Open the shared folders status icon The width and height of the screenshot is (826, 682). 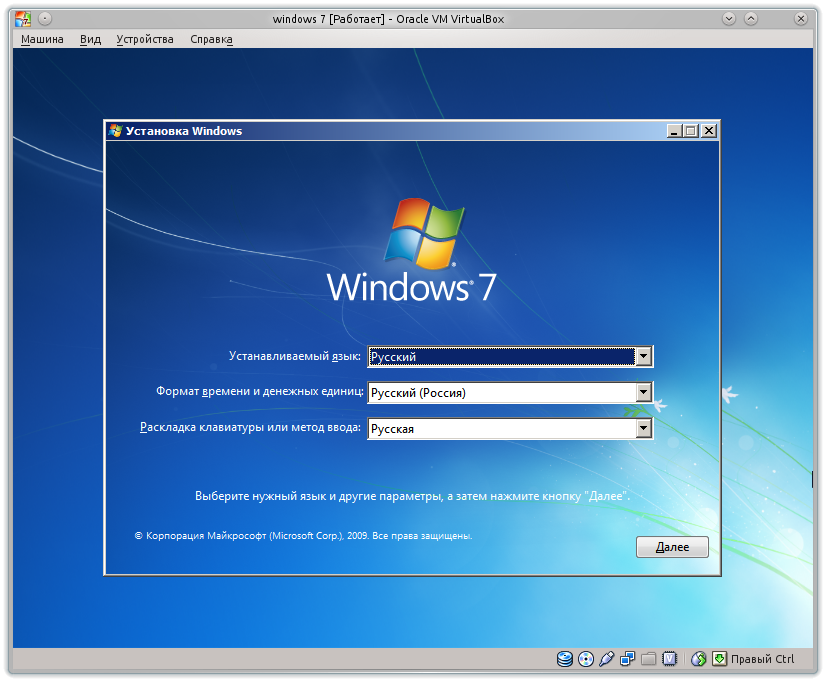point(647,659)
